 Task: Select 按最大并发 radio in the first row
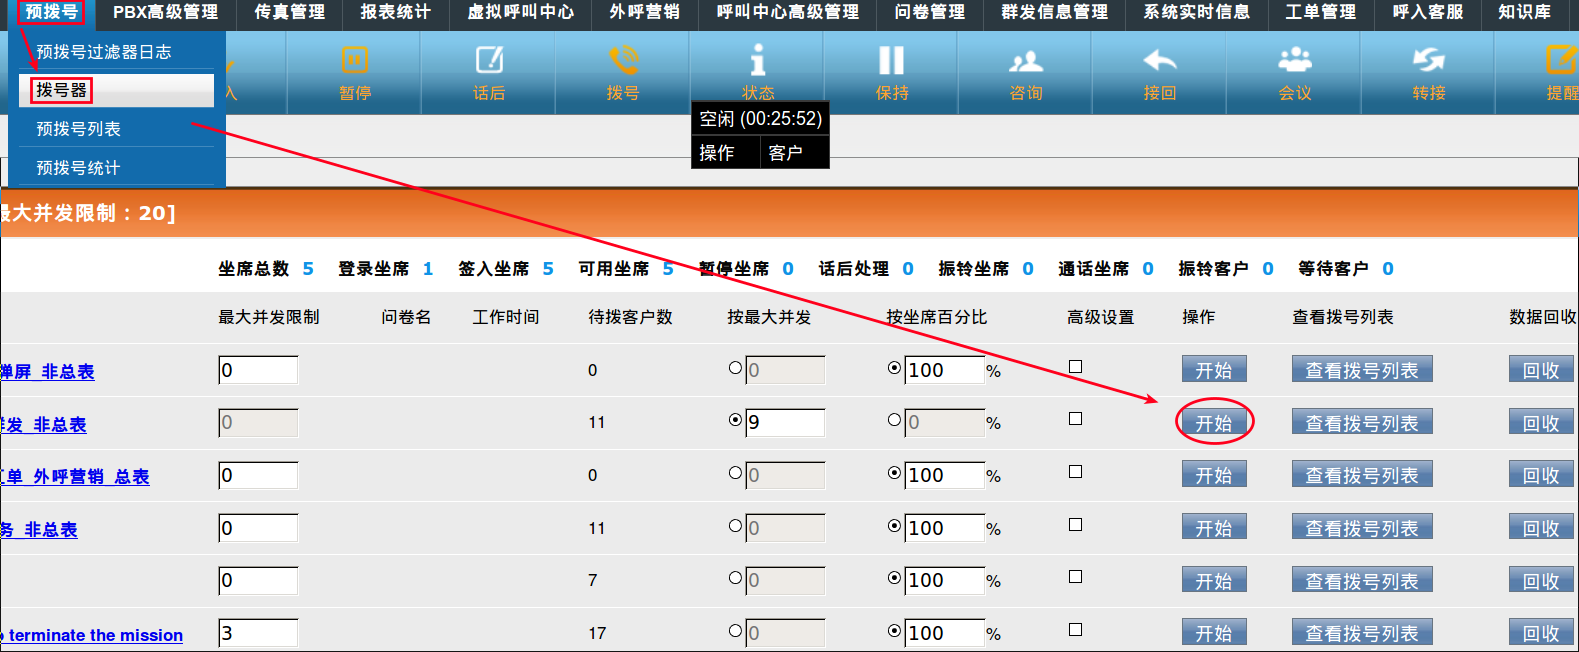click(735, 368)
